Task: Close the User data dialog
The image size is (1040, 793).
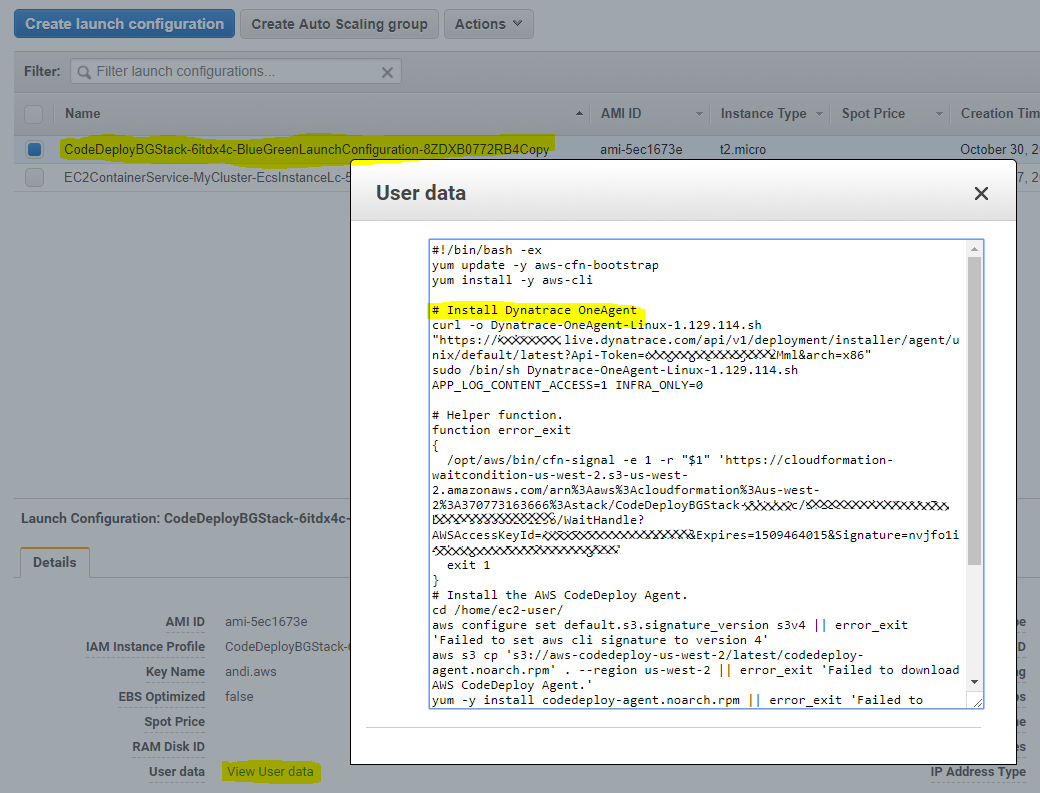Action: coord(981,194)
